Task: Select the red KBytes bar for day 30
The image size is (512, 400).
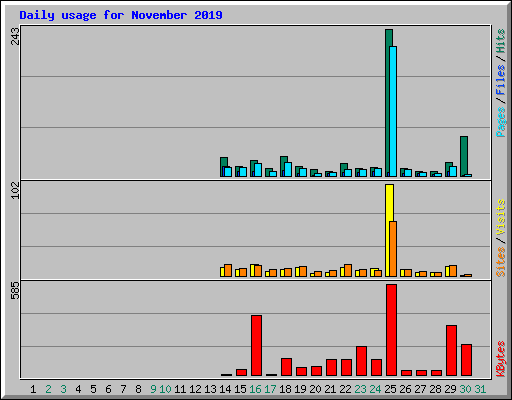Action: click(466, 360)
